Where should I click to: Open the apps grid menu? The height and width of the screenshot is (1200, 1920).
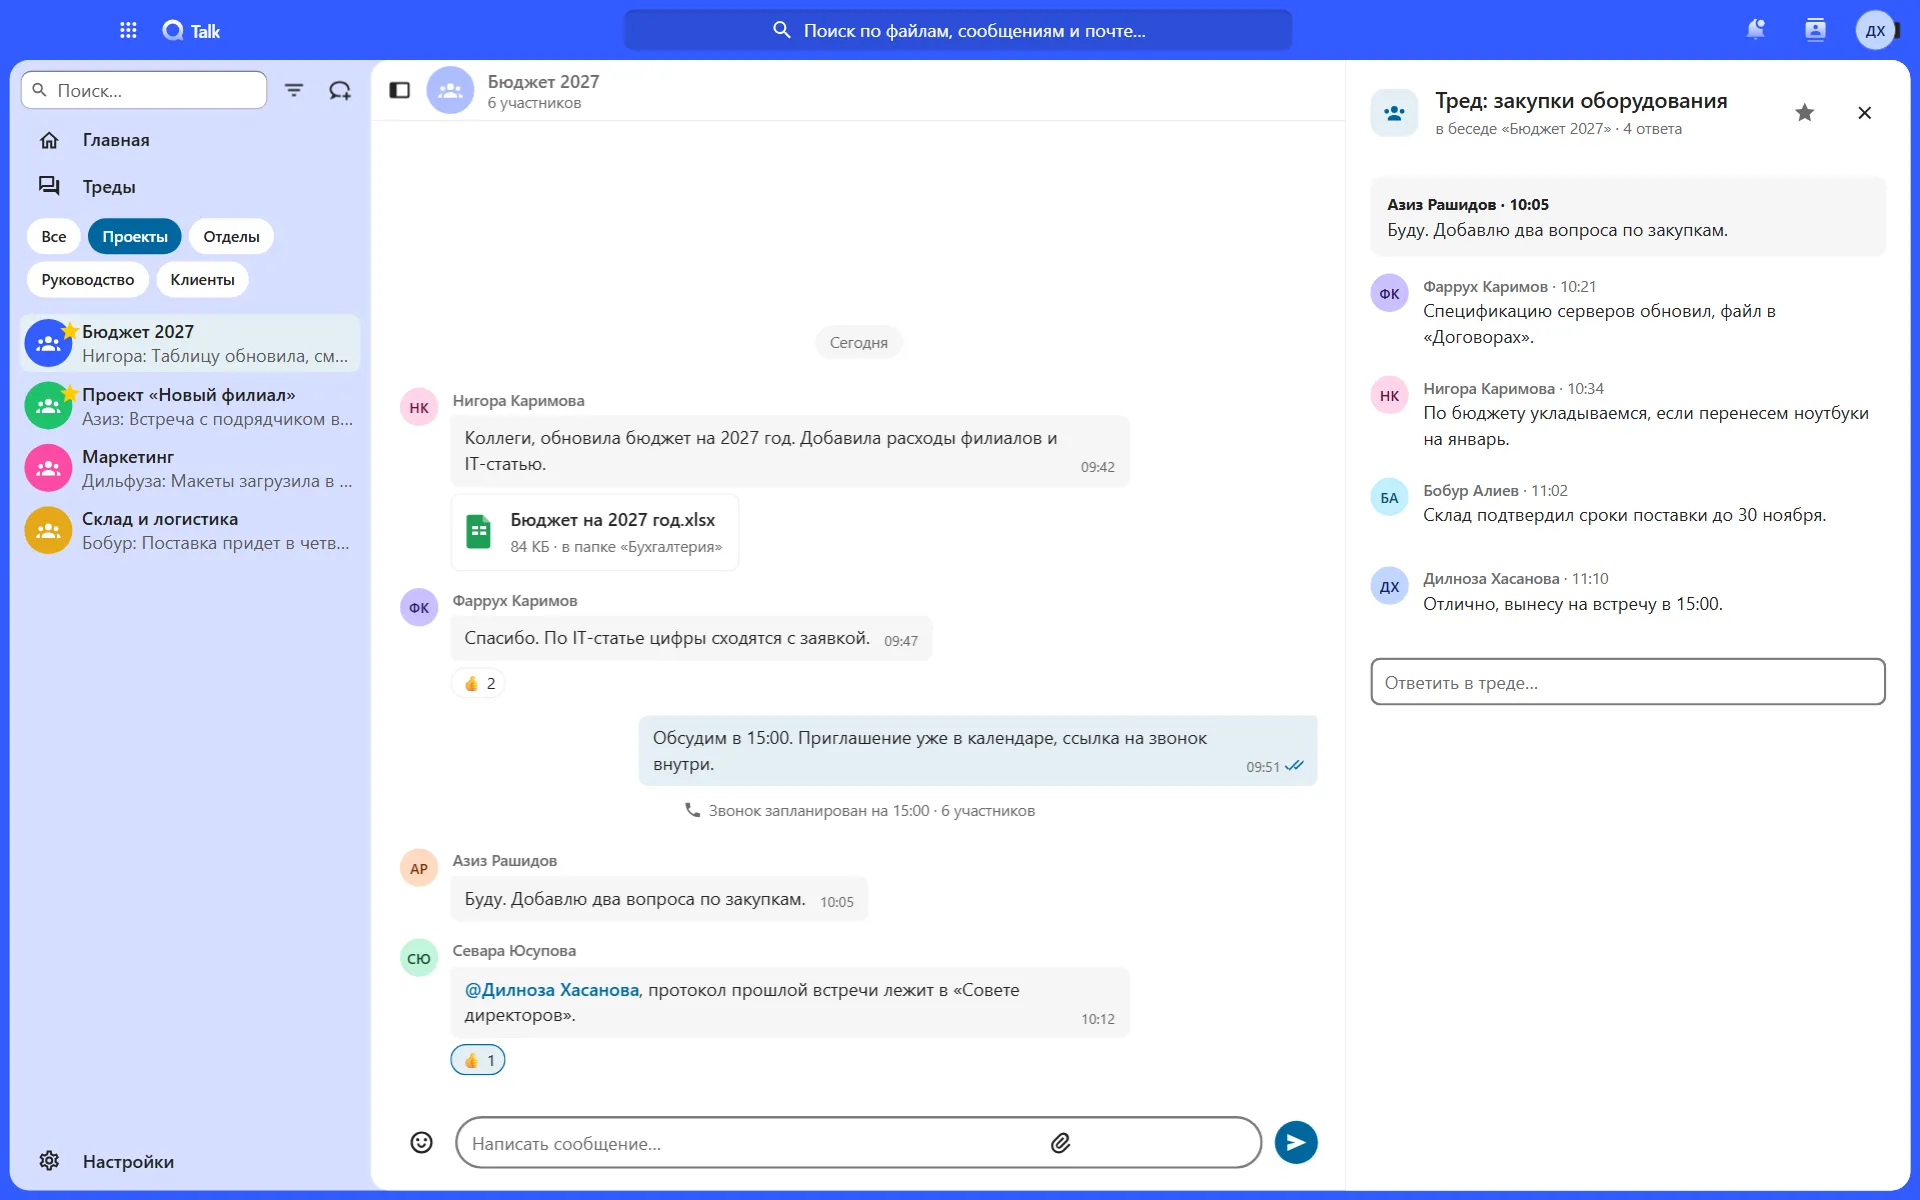[128, 30]
